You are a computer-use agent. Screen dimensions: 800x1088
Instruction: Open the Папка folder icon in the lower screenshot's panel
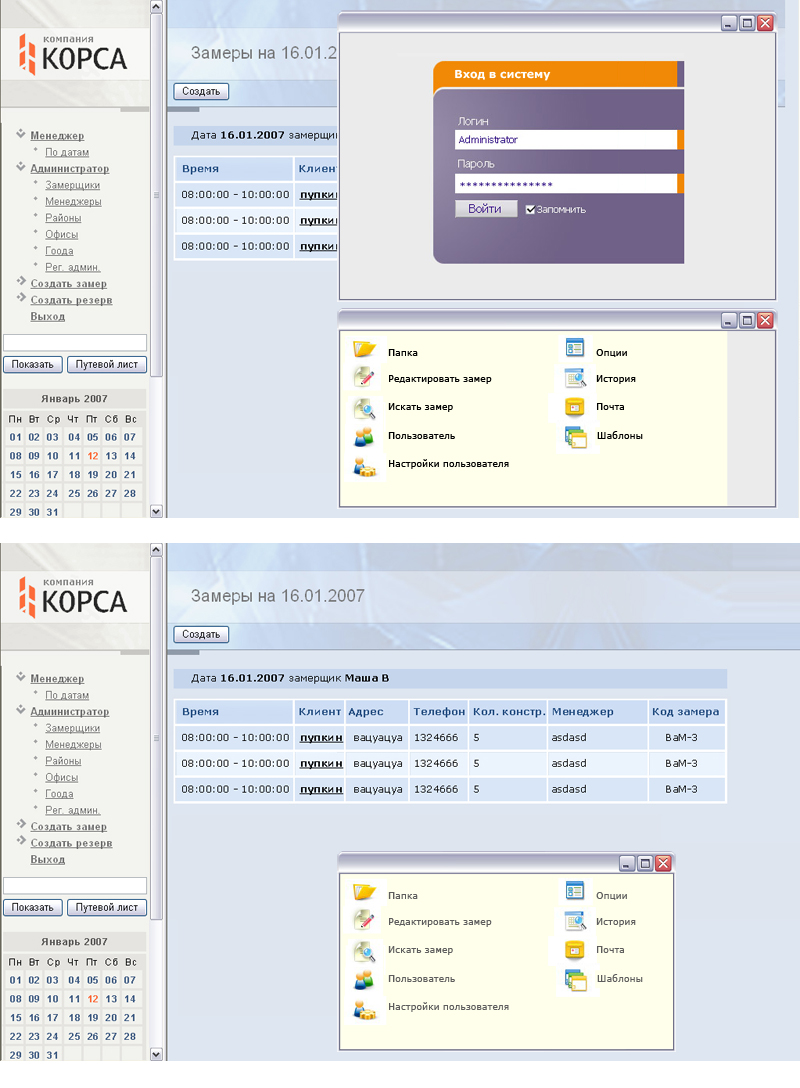coord(364,892)
